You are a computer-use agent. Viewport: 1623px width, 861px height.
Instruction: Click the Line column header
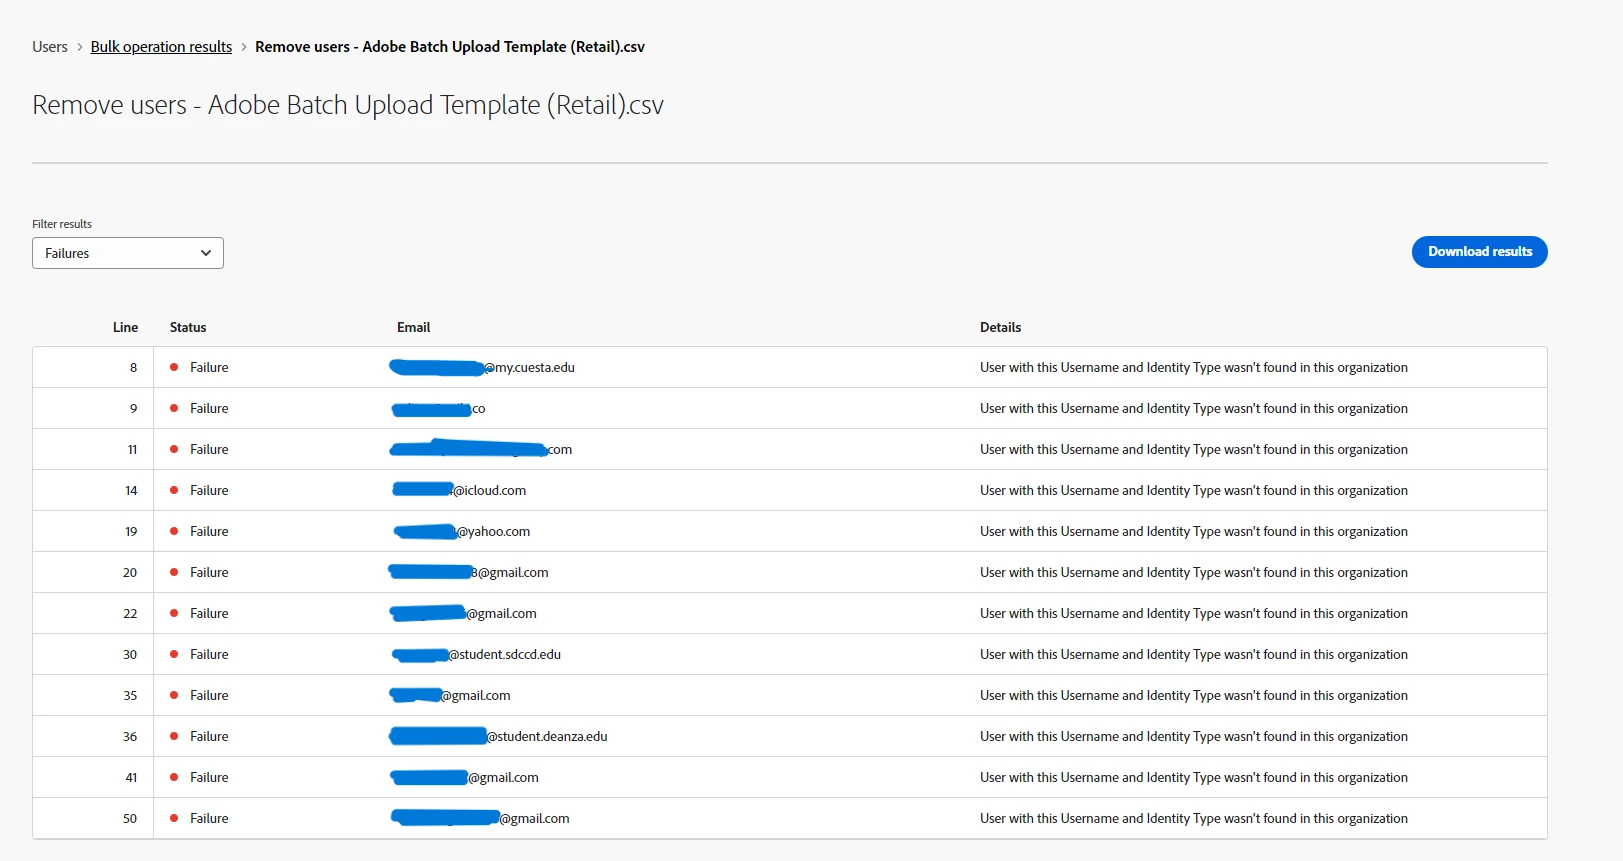pos(125,327)
